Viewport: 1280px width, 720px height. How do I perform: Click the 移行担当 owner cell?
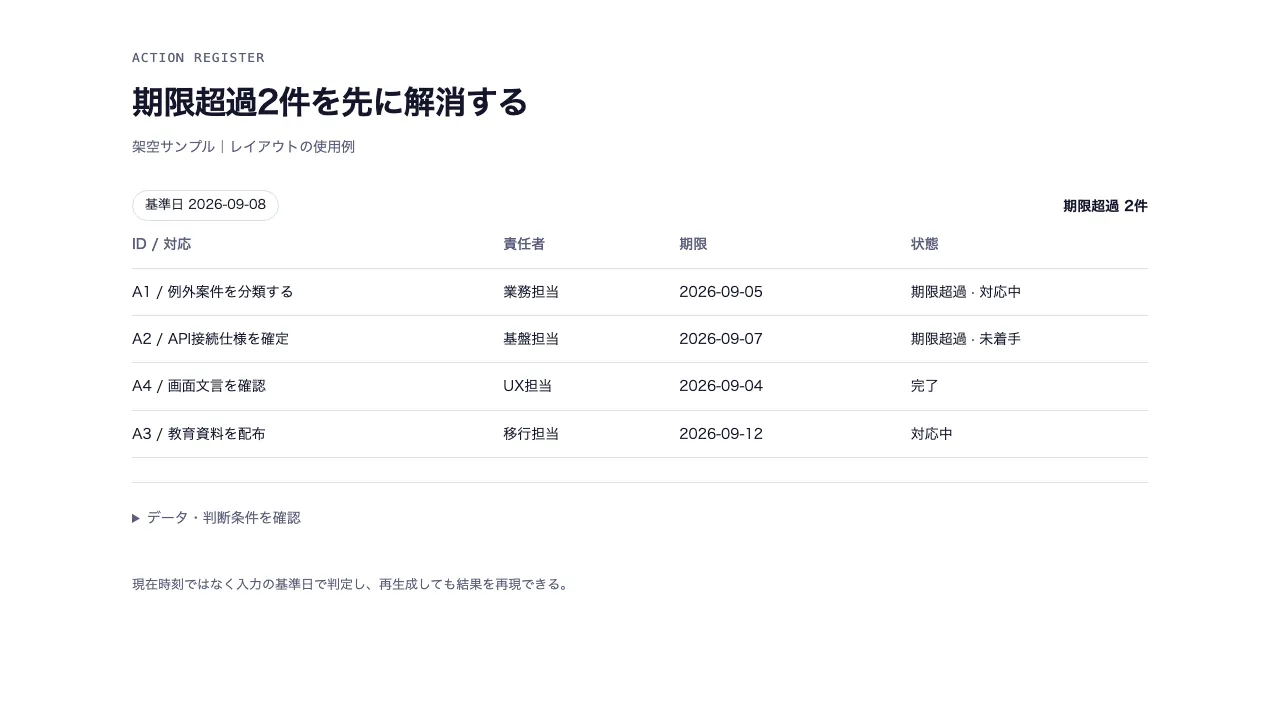531,434
